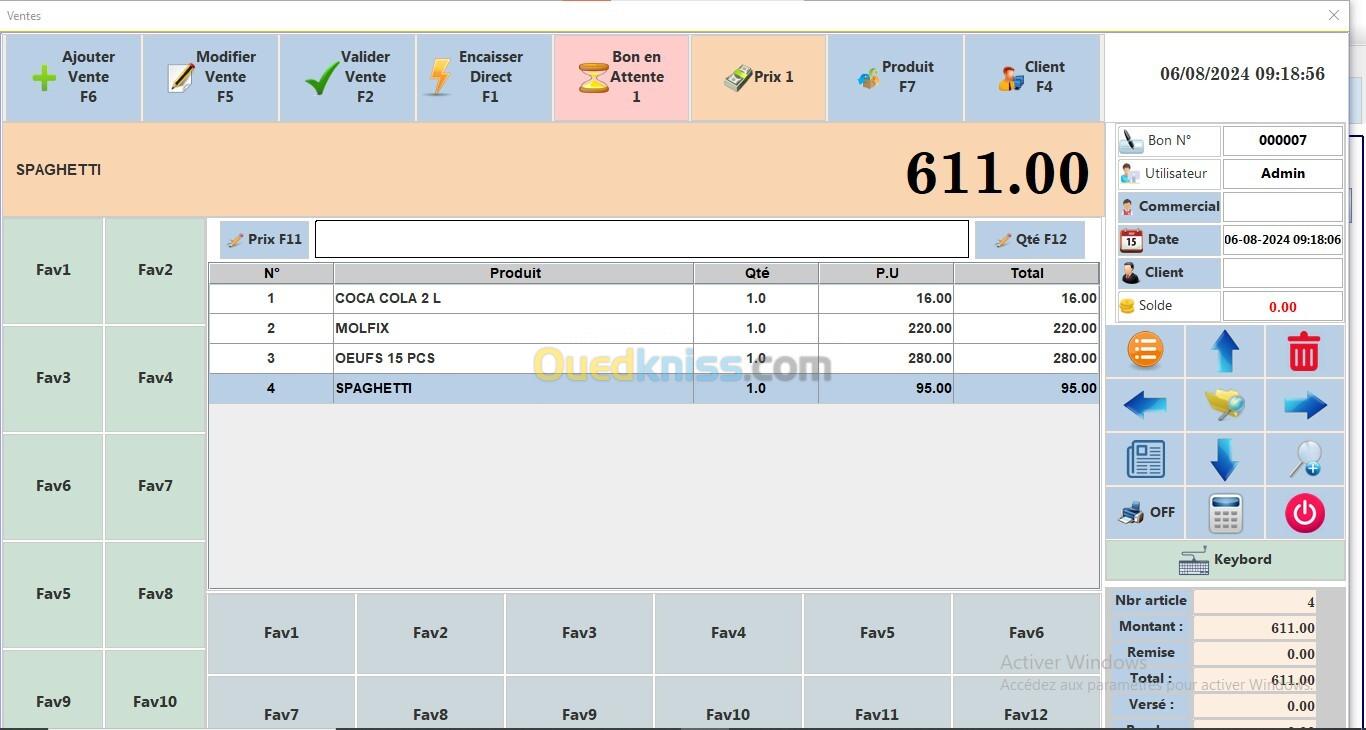Click Fav4 in the left favorites panel
The image size is (1366, 730).
click(155, 378)
